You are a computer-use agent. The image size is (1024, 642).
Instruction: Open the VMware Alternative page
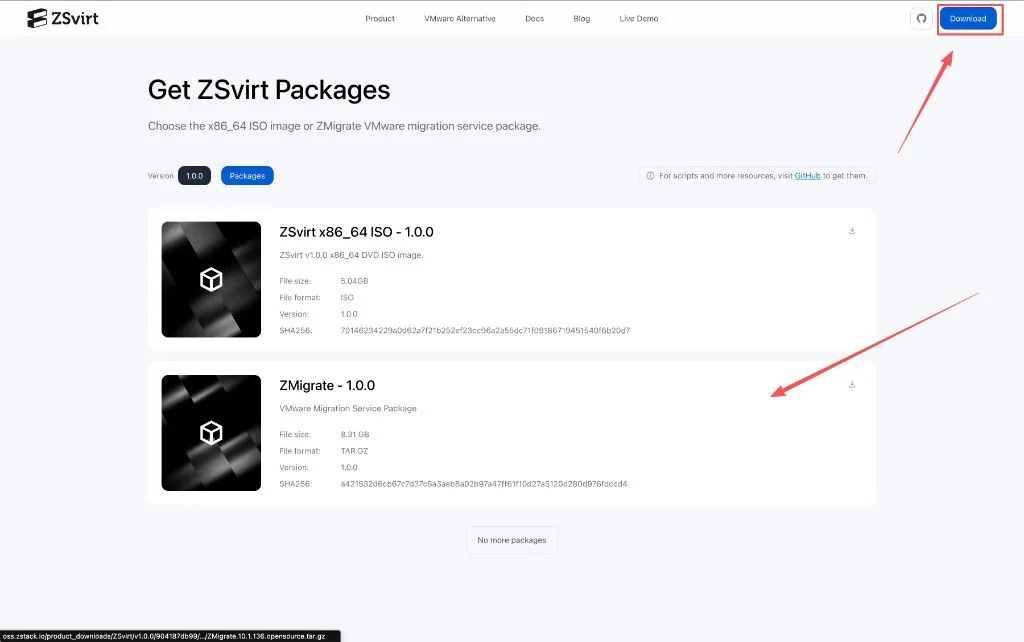coord(460,18)
